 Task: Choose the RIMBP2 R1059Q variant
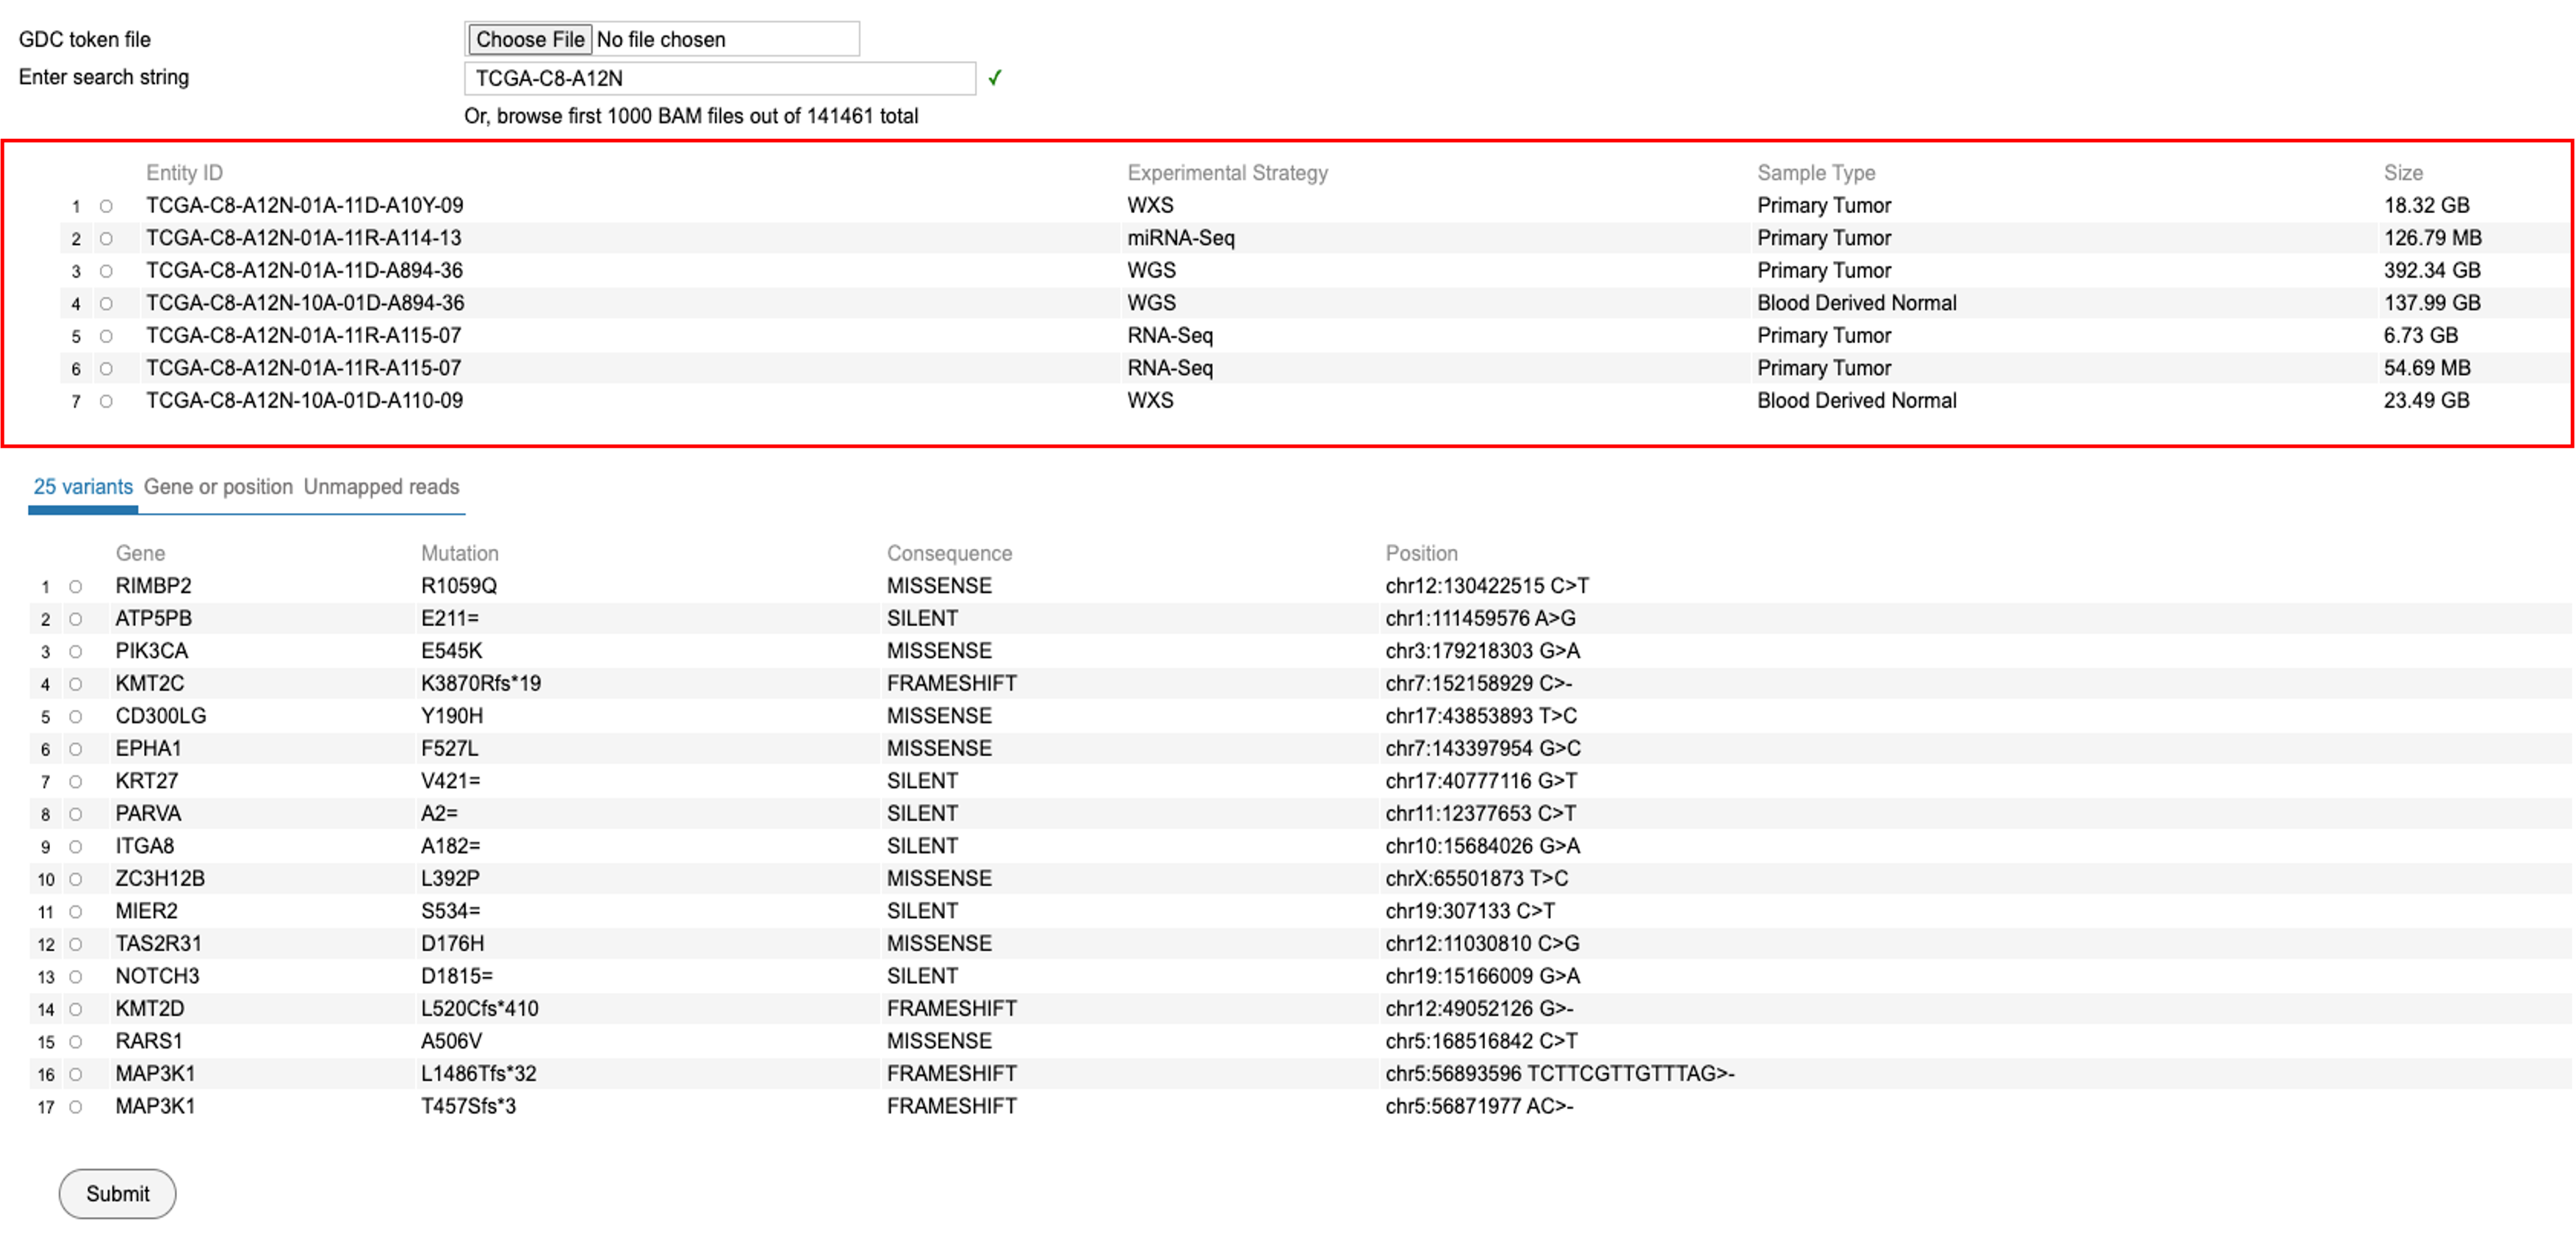pos(75,587)
